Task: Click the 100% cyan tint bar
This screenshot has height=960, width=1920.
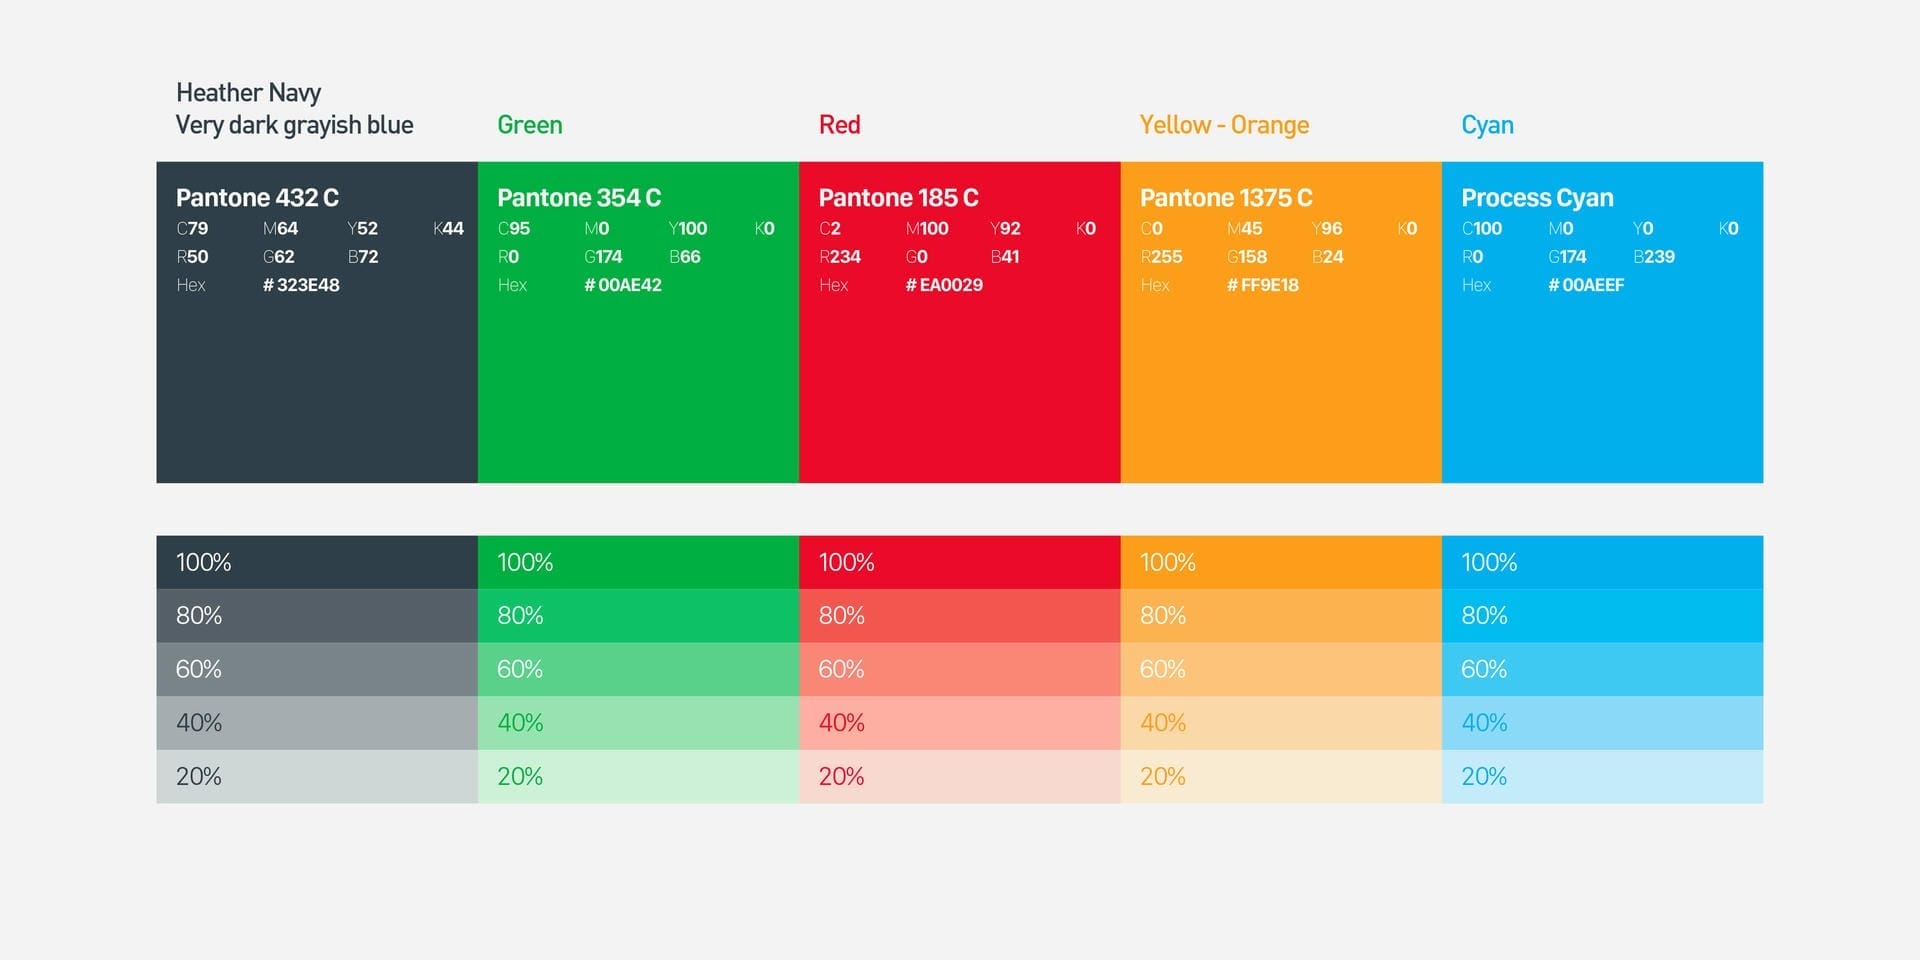Action: [1602, 562]
